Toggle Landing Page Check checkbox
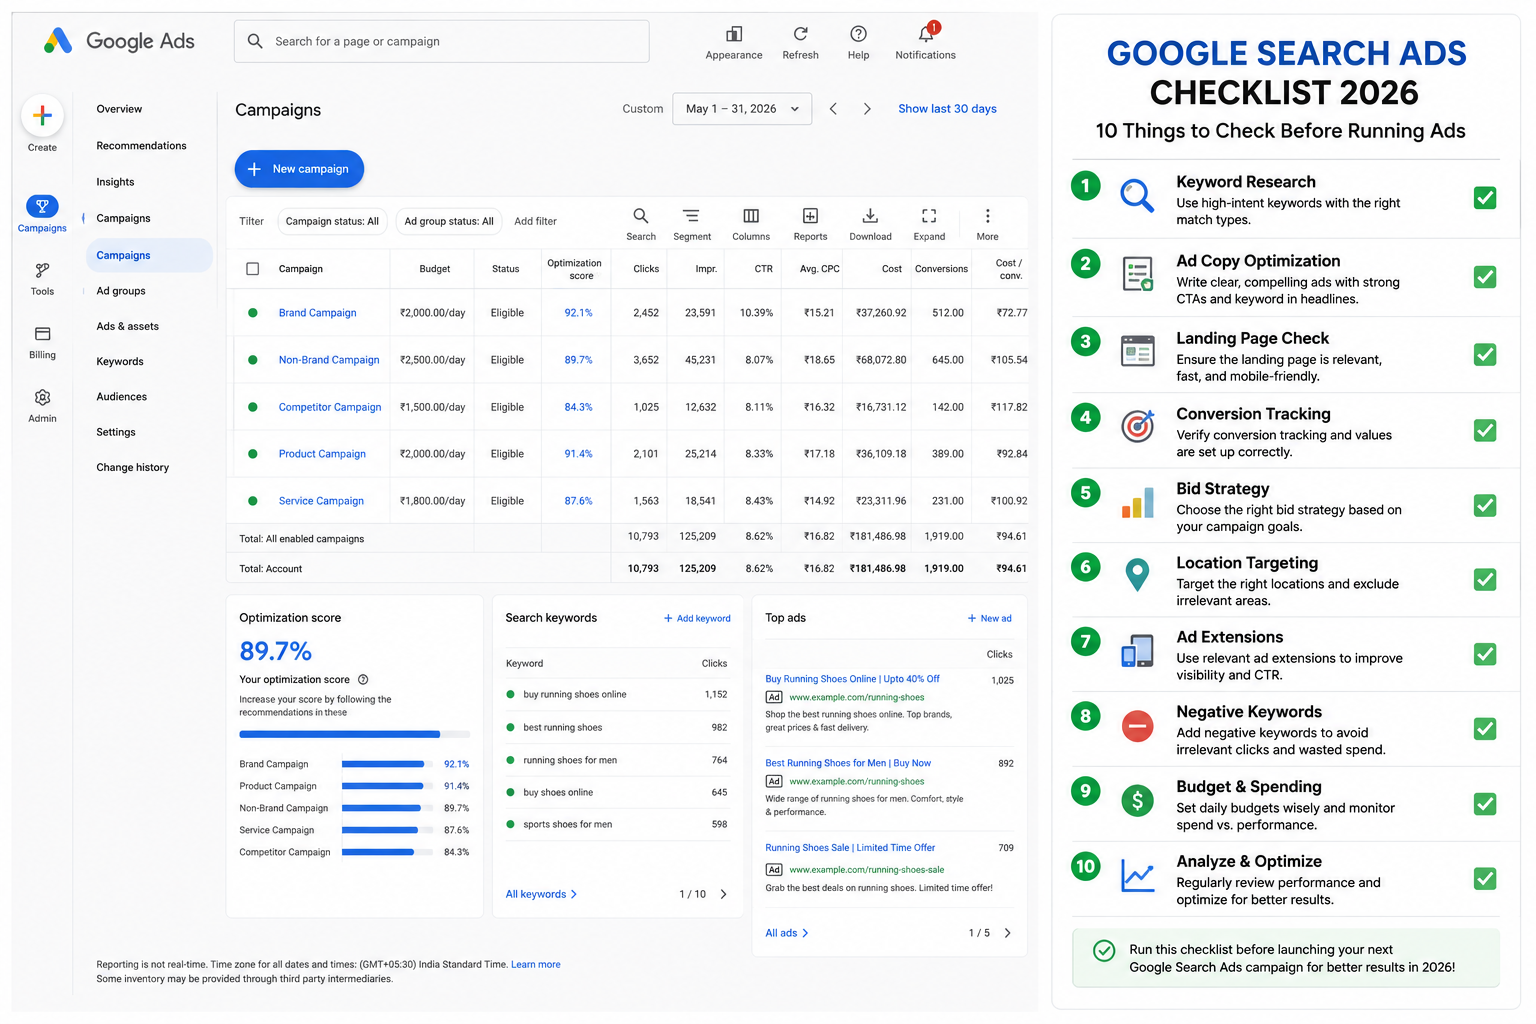 (x=1485, y=355)
